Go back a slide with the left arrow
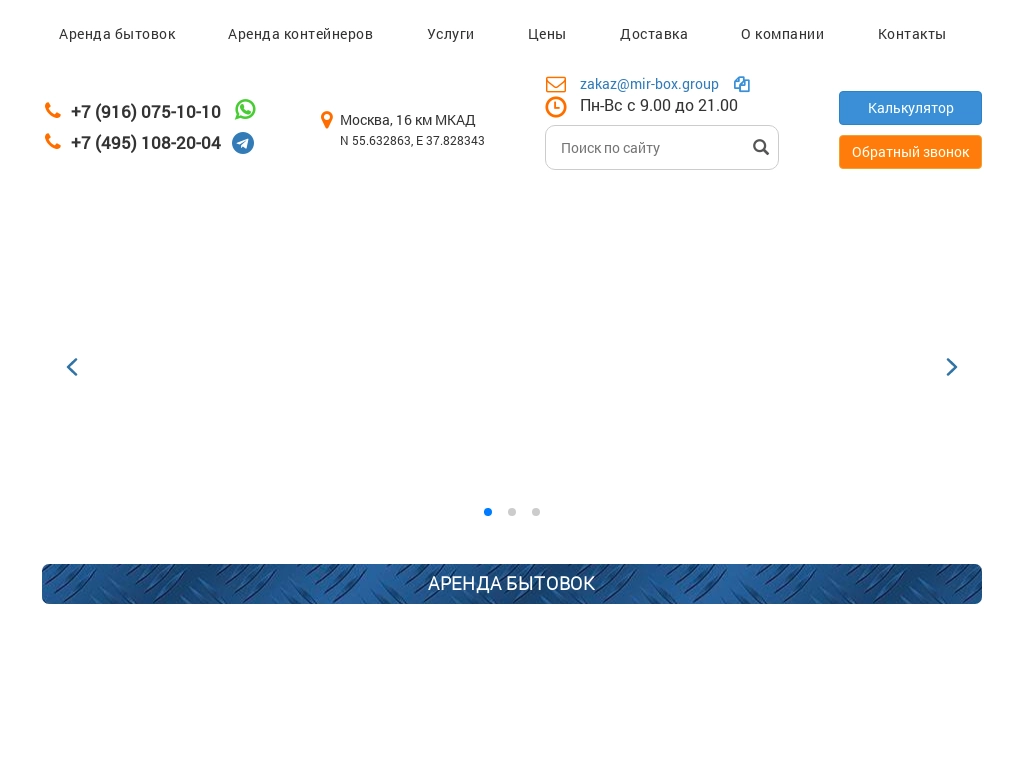Image resolution: width=1024 pixels, height=768 pixels. pos(72,367)
